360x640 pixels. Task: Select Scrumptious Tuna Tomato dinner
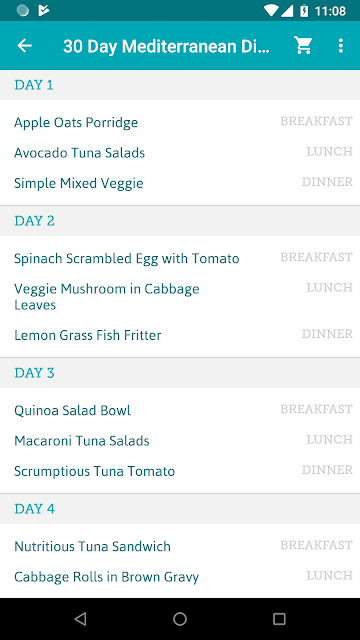[180, 471]
